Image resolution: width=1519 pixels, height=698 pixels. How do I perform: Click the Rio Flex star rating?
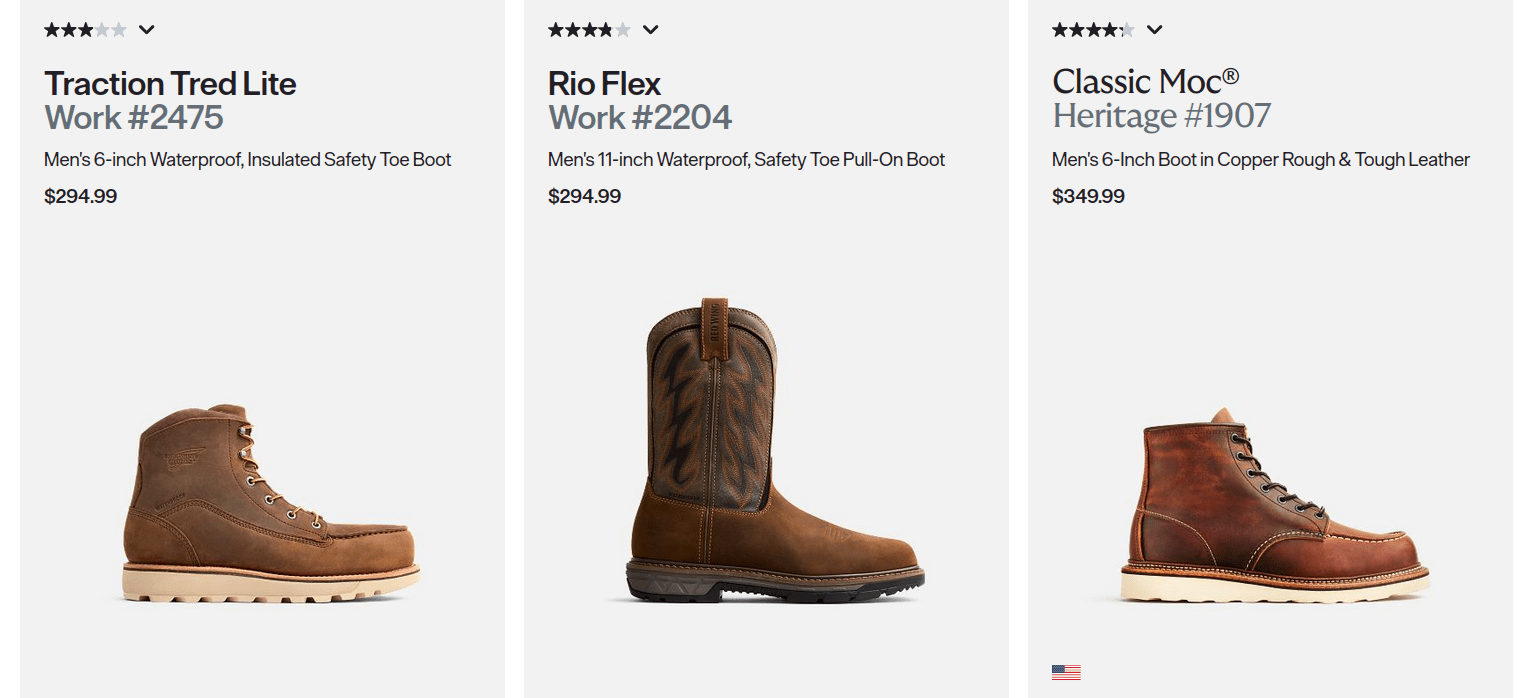click(589, 30)
